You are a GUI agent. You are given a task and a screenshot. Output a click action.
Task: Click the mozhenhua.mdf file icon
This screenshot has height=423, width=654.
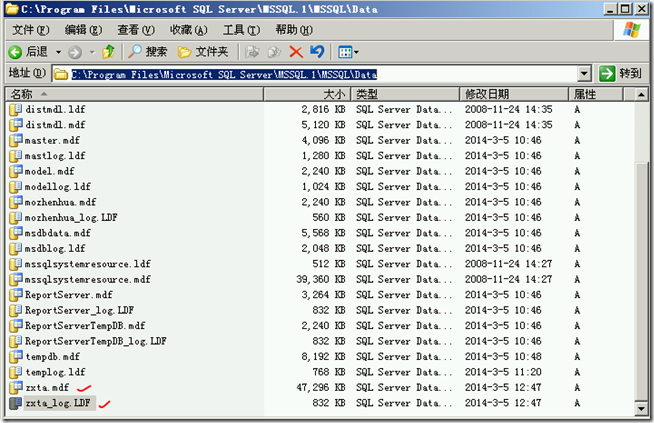[16, 202]
